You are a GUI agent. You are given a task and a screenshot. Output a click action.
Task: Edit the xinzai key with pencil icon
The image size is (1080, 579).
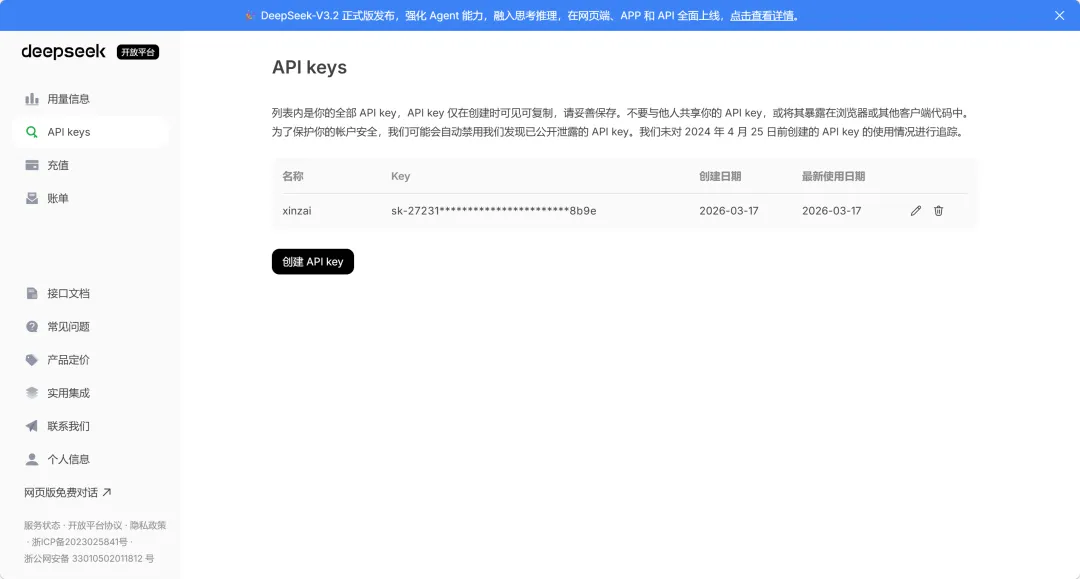pyautogui.click(x=915, y=211)
